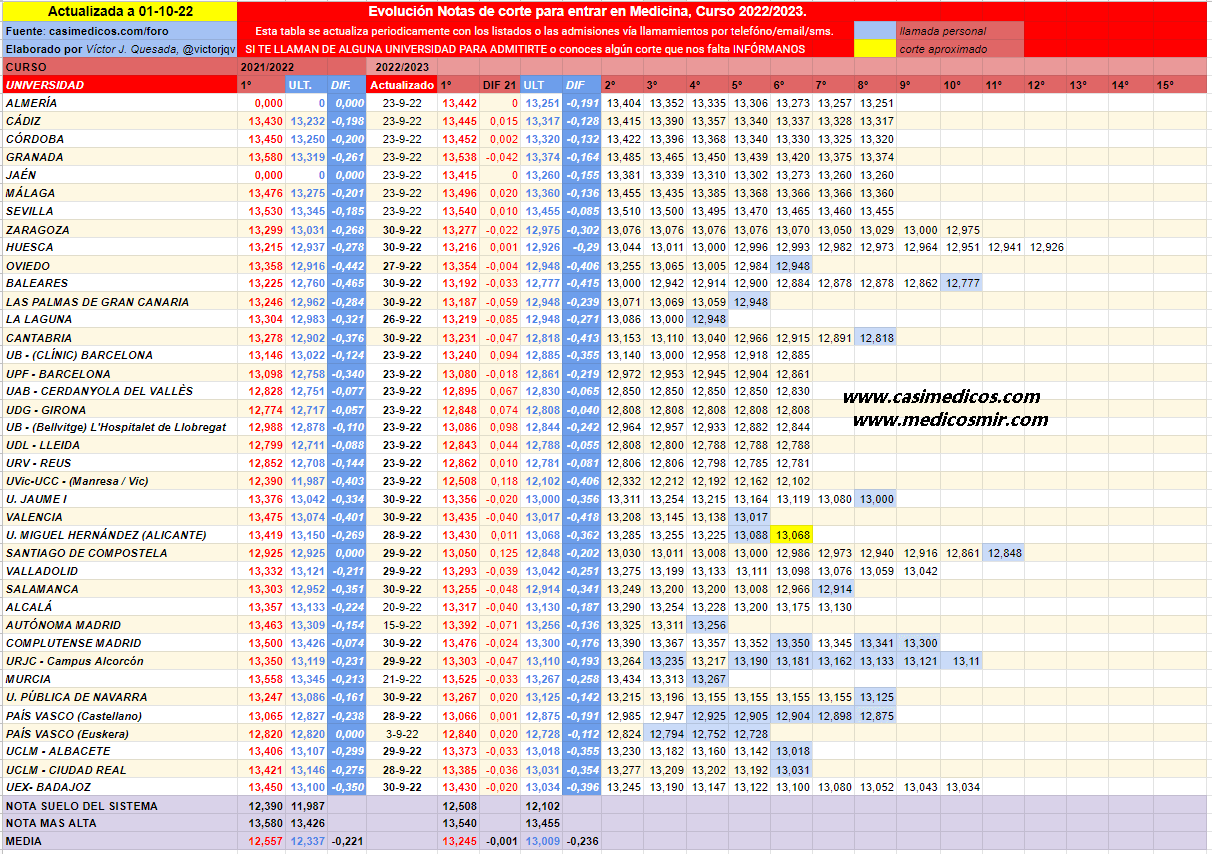The width and height of the screenshot is (1212, 854).
Task: Click Granada's 2021/2022 first cutoff '13,580'
Action: tap(264, 157)
